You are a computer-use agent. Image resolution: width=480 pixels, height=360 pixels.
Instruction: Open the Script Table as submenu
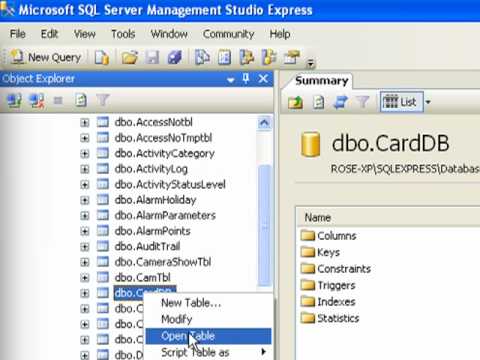[x=209, y=352]
